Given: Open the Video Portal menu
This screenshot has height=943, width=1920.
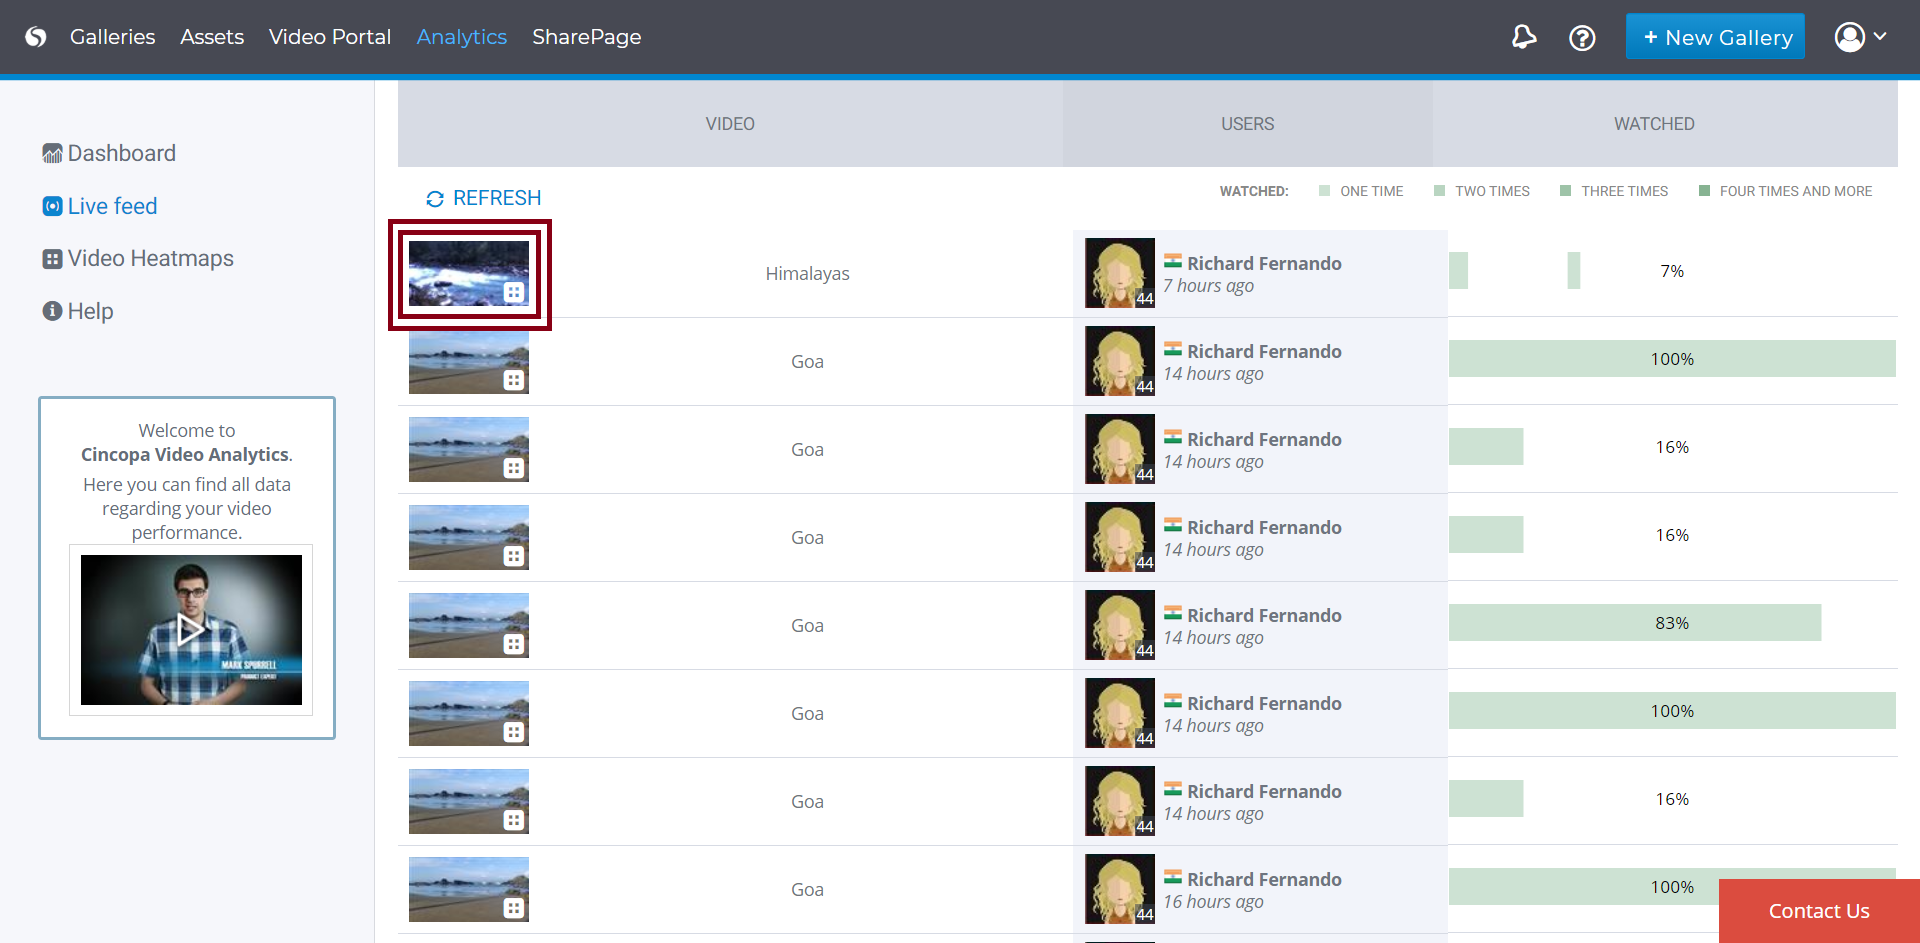Looking at the screenshot, I should (329, 37).
